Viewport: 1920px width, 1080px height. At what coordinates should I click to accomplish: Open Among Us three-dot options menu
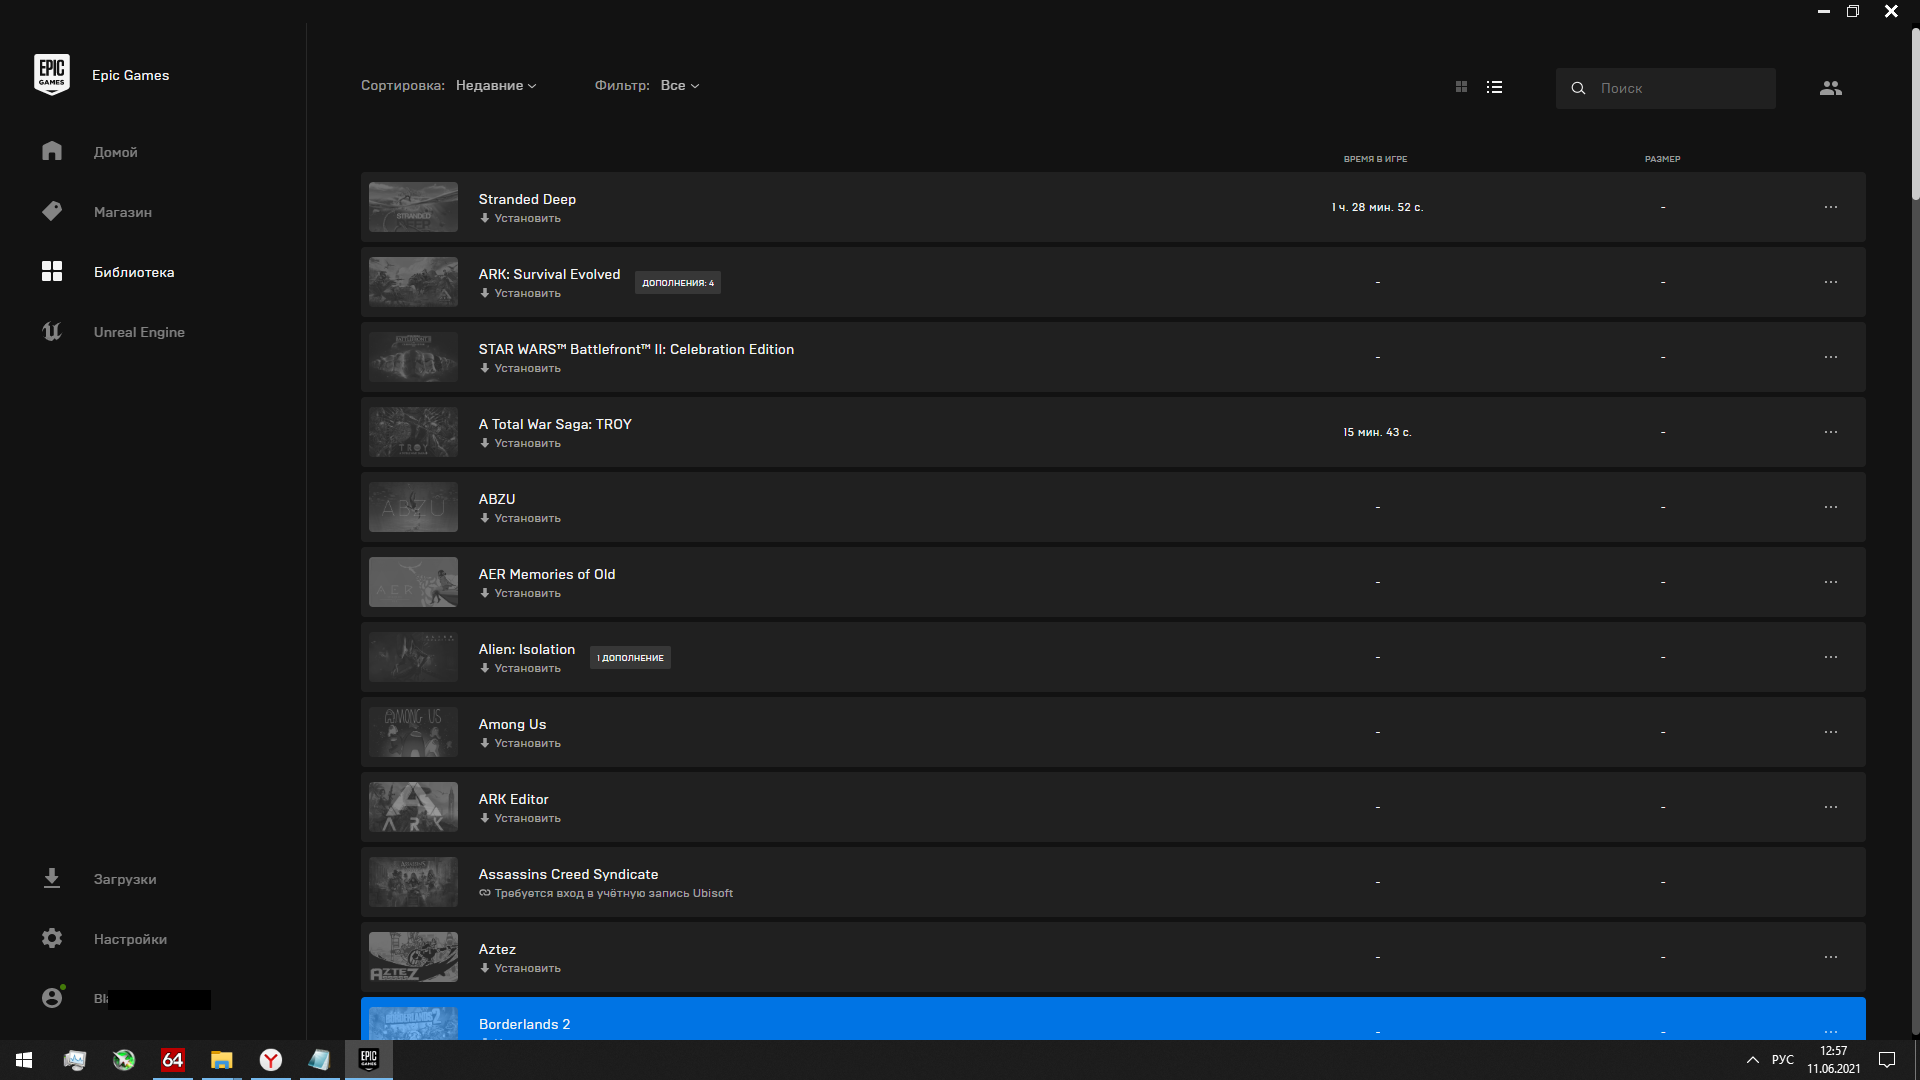tap(1830, 732)
